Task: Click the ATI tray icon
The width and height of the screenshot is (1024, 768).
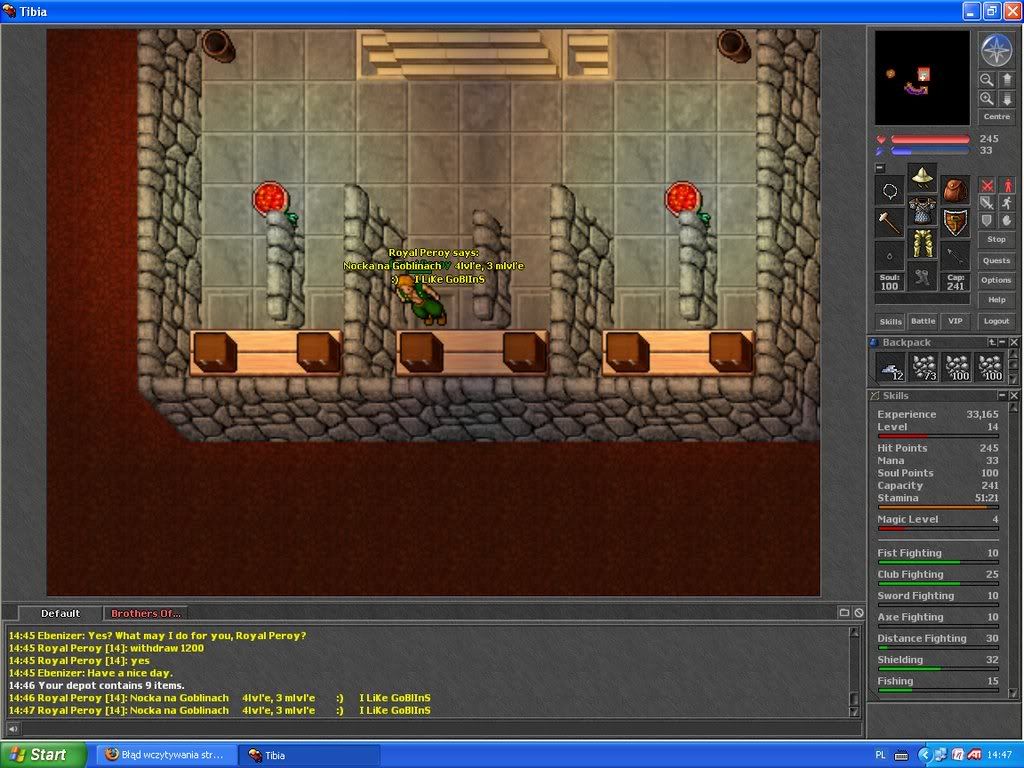Action: (x=974, y=755)
